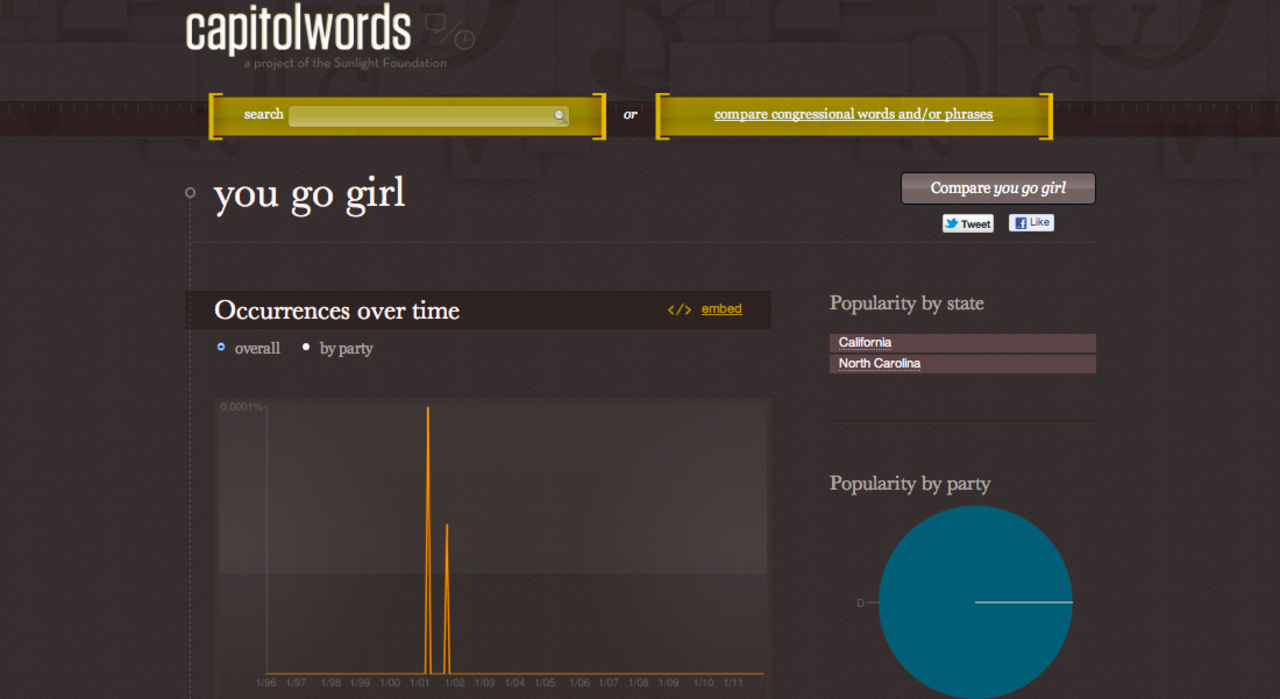Share via the Twitter Tweet button
1280x699 pixels.
click(x=967, y=224)
